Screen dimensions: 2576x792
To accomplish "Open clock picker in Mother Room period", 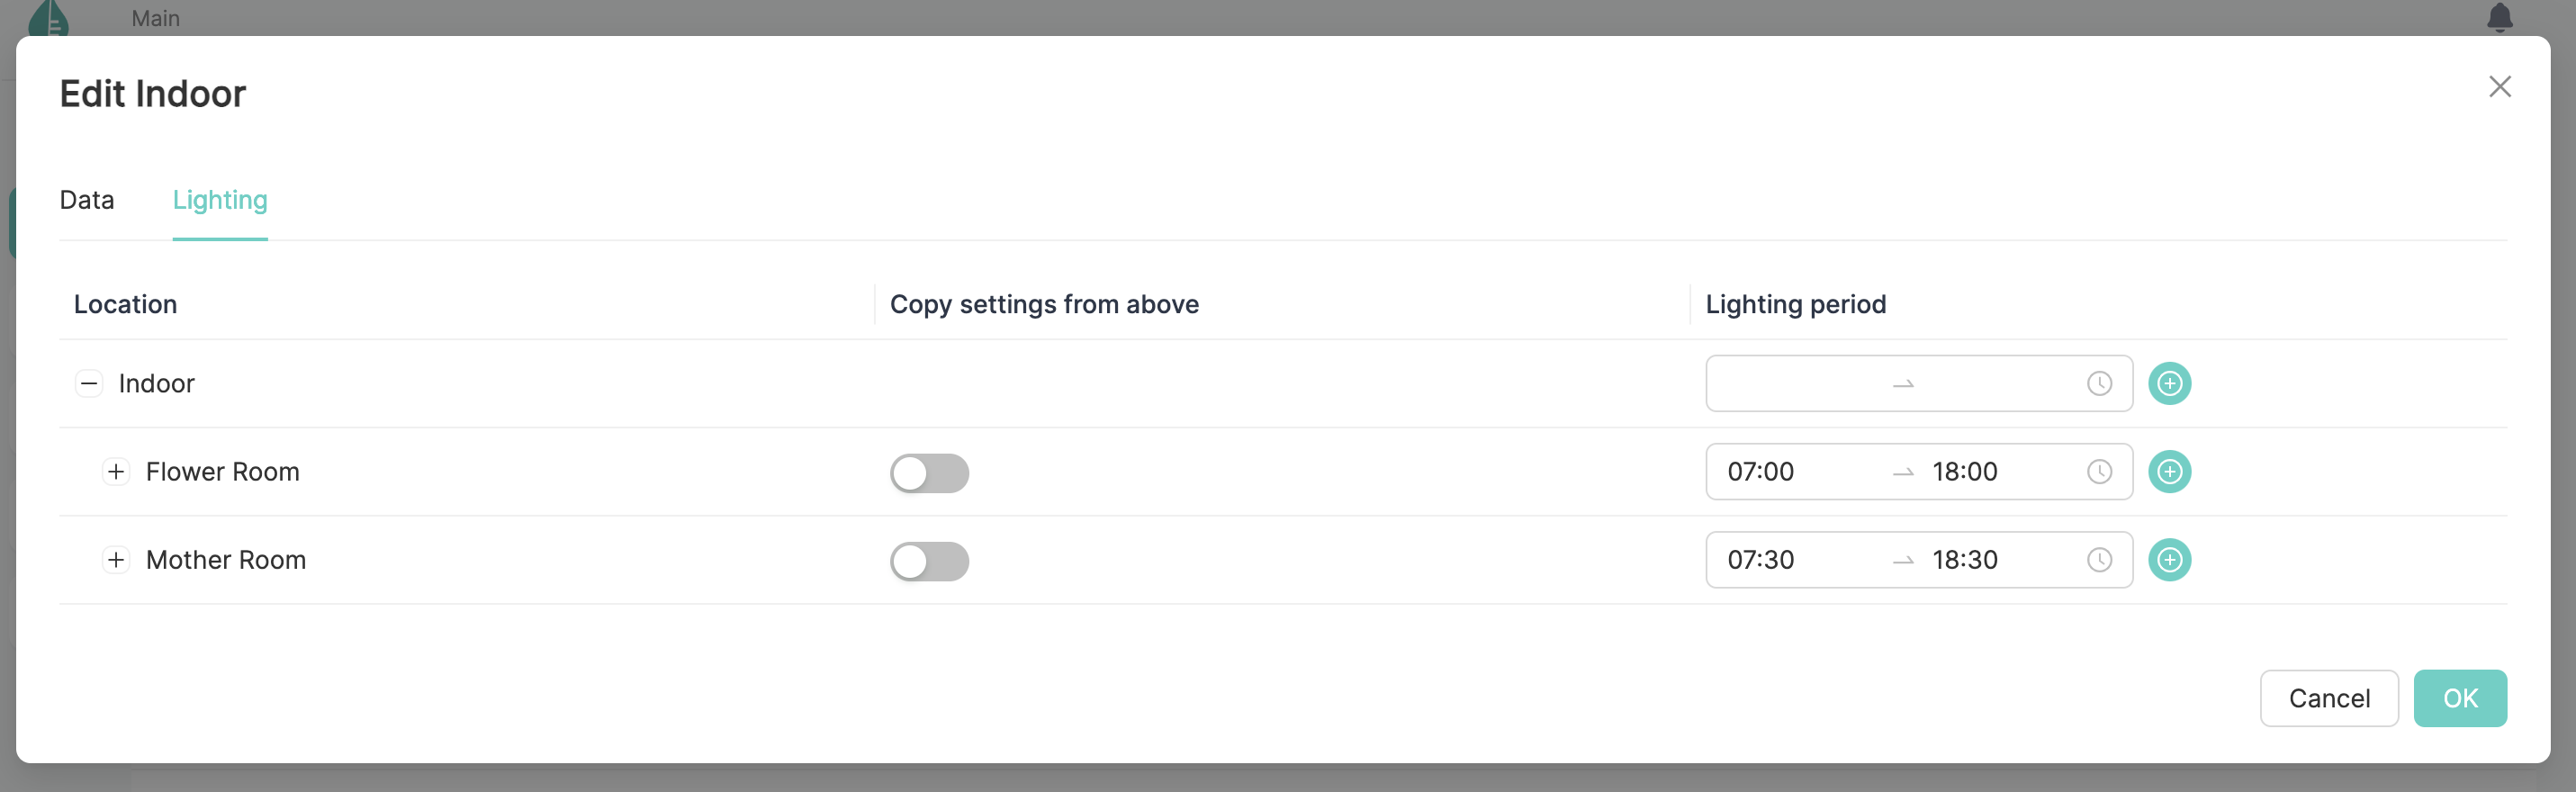I will (x=2099, y=560).
